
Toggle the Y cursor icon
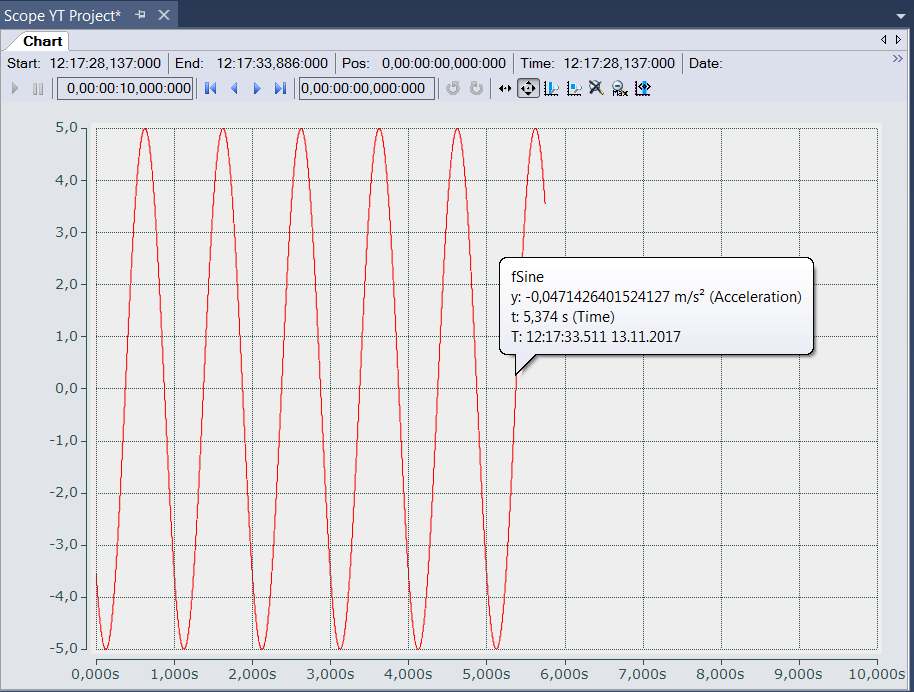click(574, 89)
